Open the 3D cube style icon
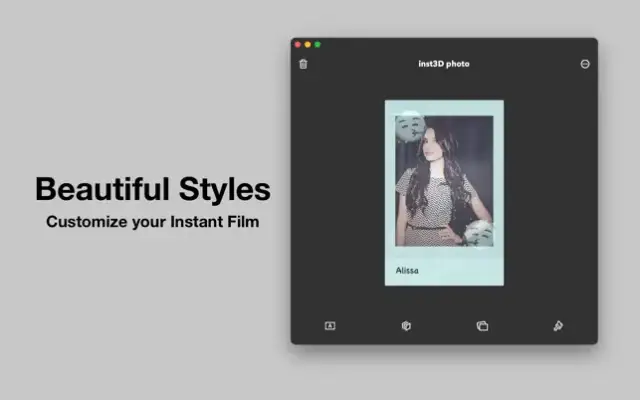 coord(406,326)
